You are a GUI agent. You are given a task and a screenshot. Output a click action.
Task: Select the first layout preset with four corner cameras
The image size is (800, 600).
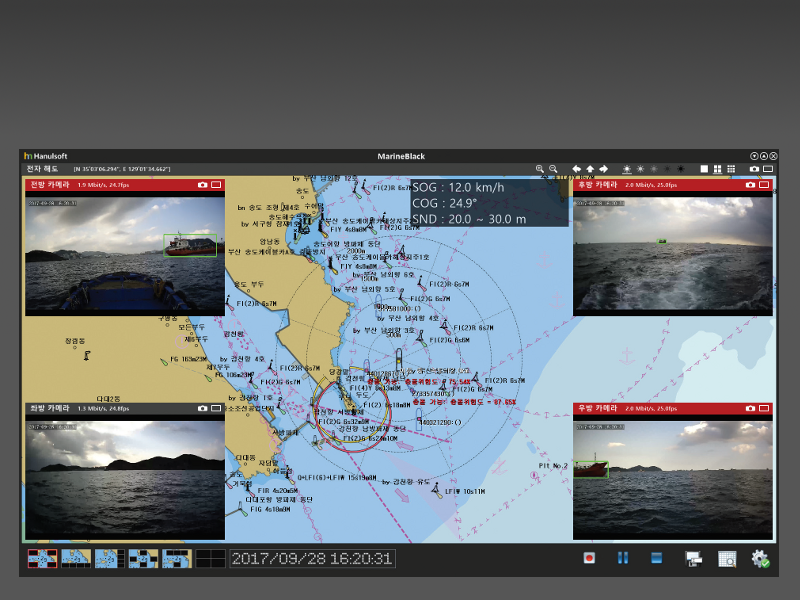pos(41,558)
